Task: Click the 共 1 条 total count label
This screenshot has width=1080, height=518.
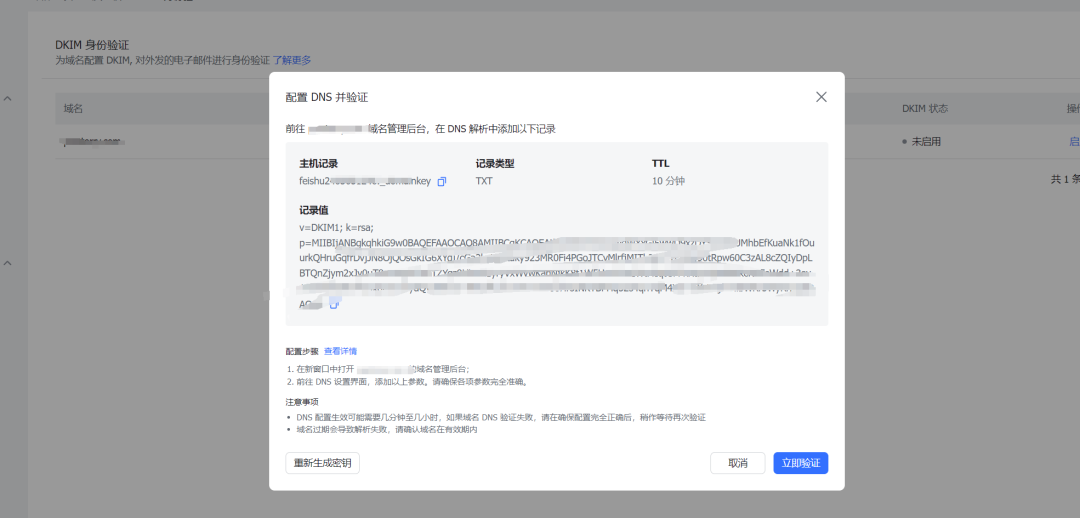Action: click(1063, 179)
